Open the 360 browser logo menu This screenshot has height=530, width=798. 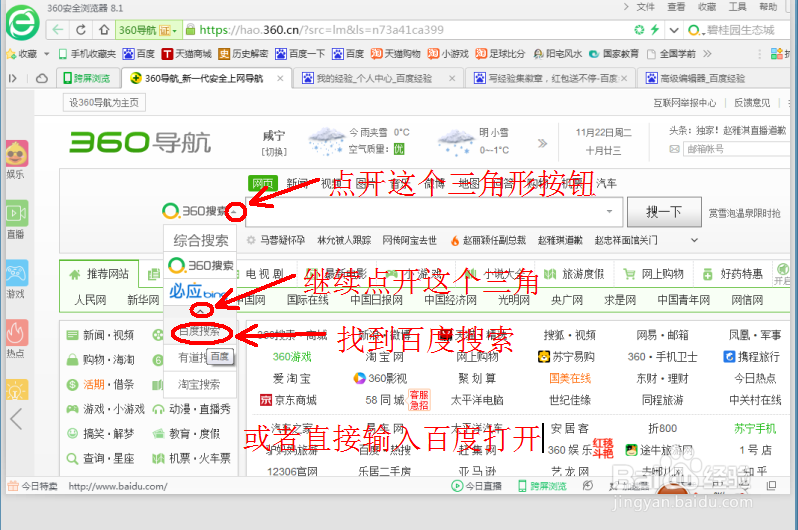coord(22,22)
